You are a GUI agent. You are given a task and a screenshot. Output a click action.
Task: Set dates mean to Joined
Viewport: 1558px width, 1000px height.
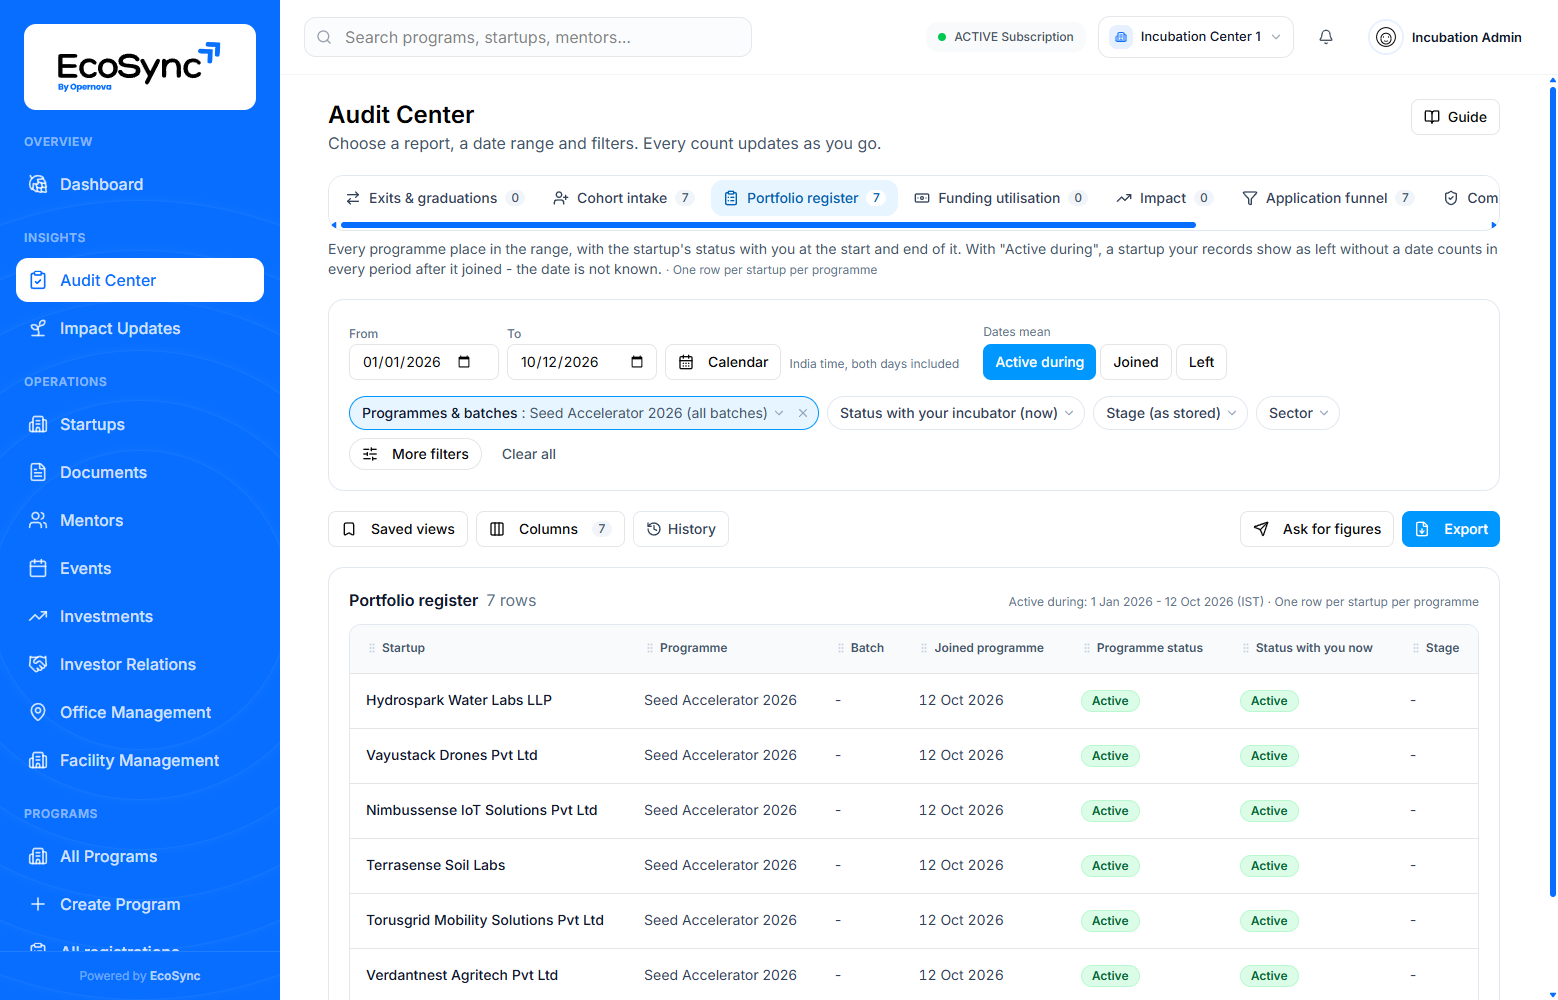(1136, 362)
